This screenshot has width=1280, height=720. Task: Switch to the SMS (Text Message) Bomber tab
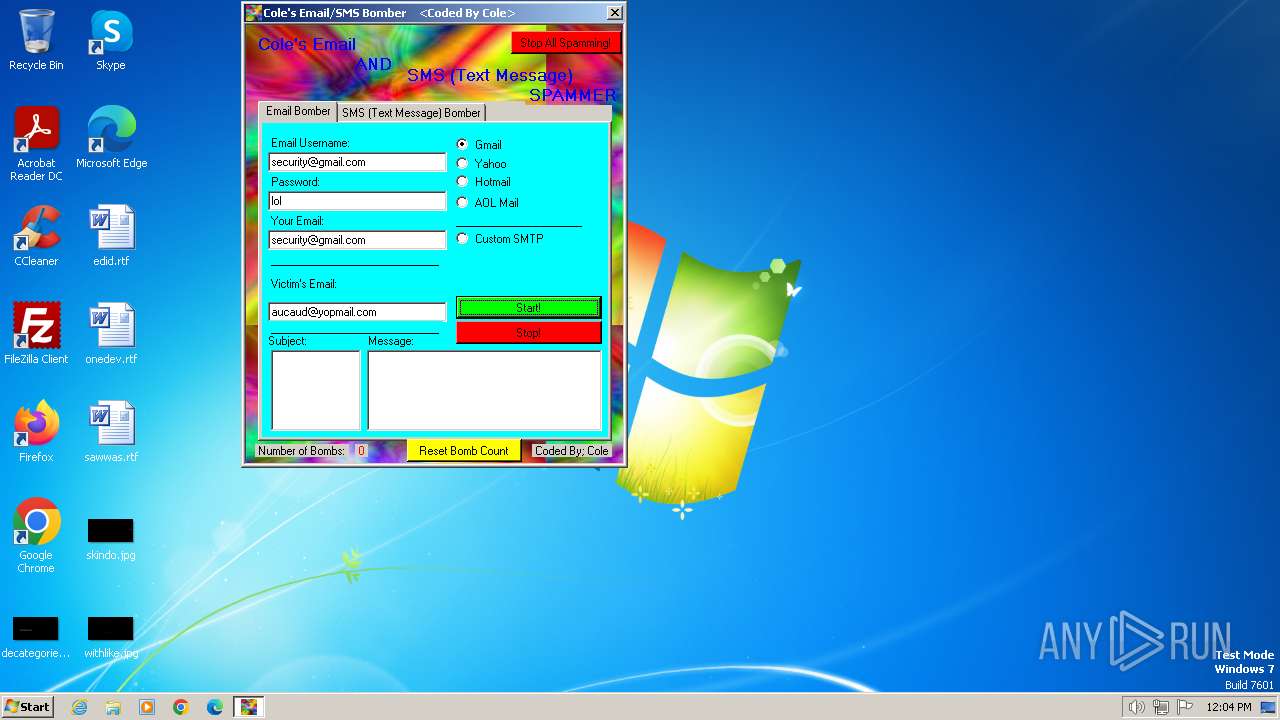click(x=411, y=113)
